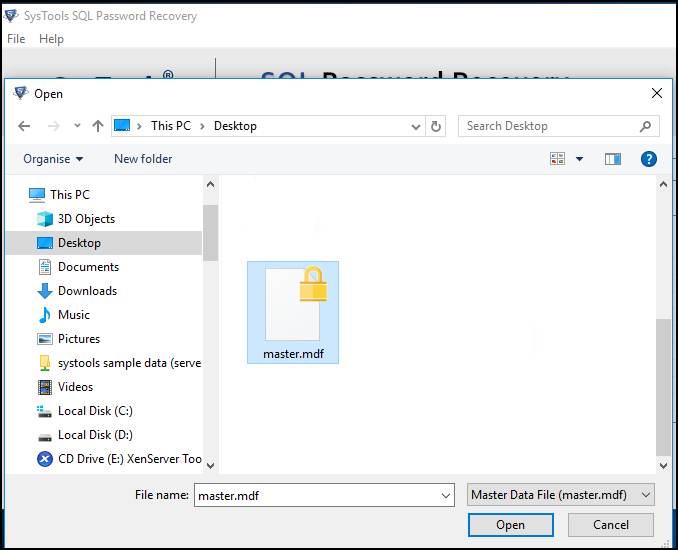Refresh the Desktop folder view
The image size is (678, 550).
pos(435,126)
